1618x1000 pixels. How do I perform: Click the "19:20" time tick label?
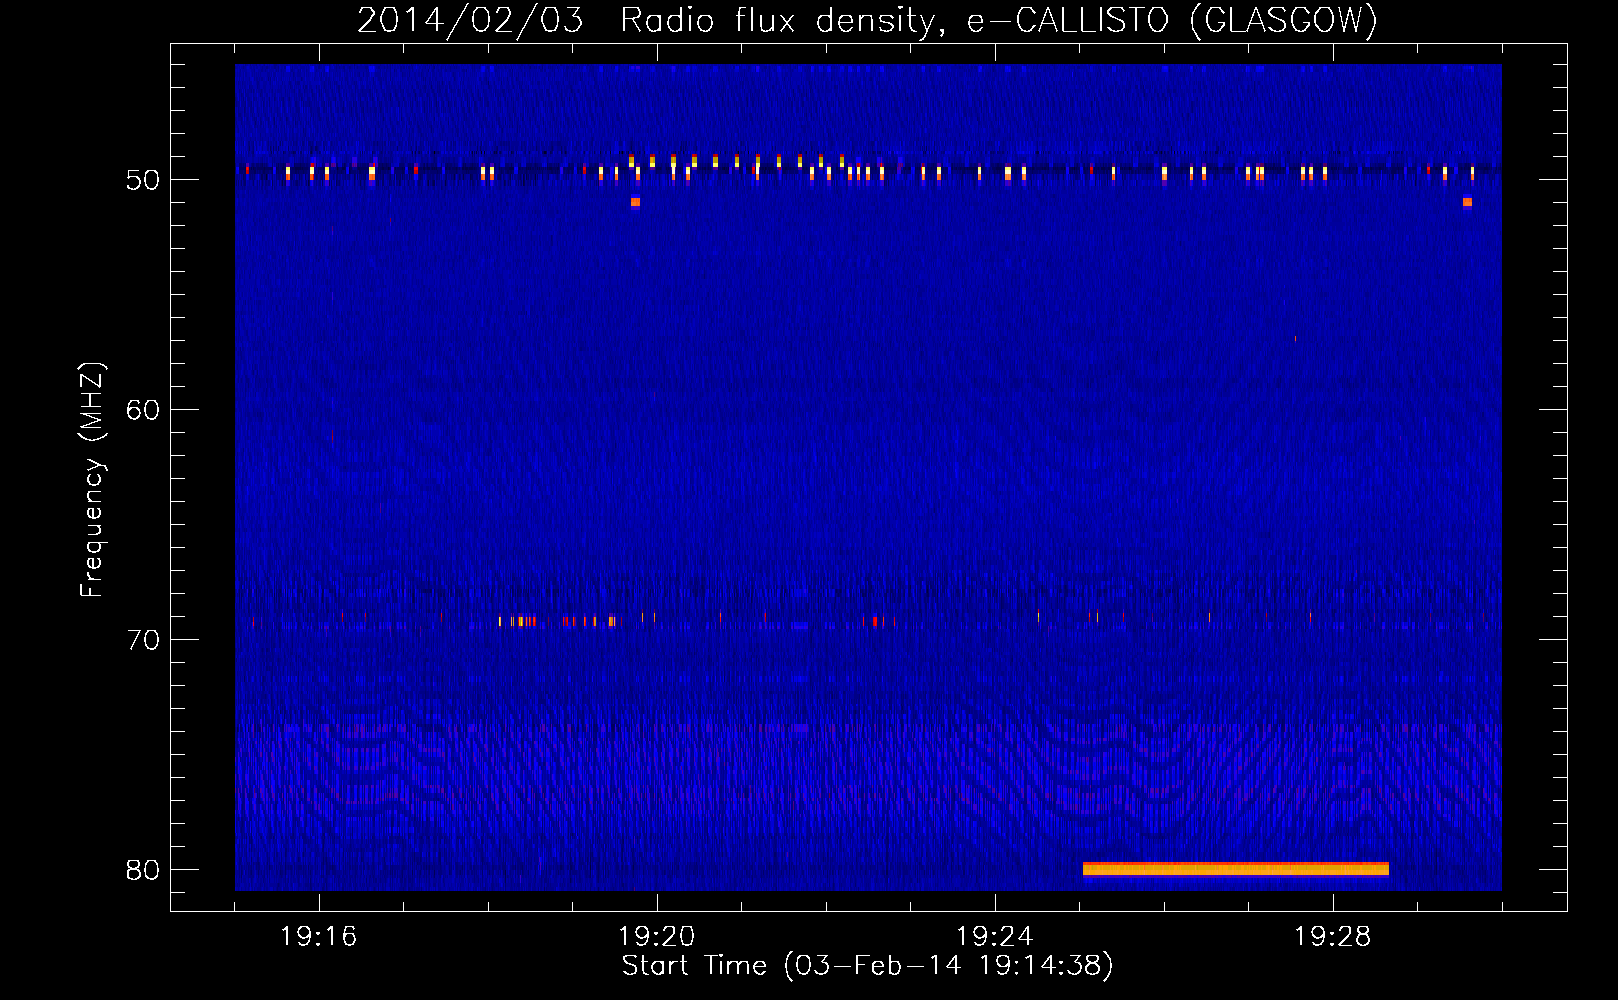point(657,937)
